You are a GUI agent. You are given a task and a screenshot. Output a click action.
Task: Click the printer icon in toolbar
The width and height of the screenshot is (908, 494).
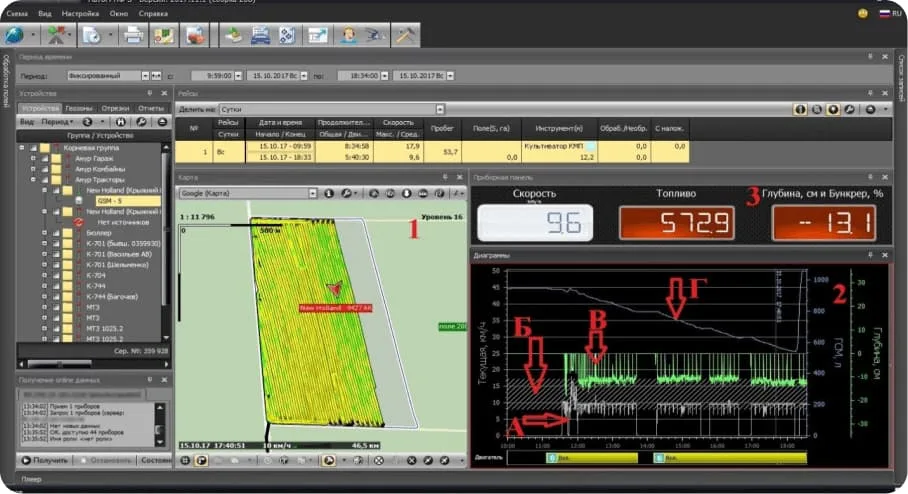131,35
